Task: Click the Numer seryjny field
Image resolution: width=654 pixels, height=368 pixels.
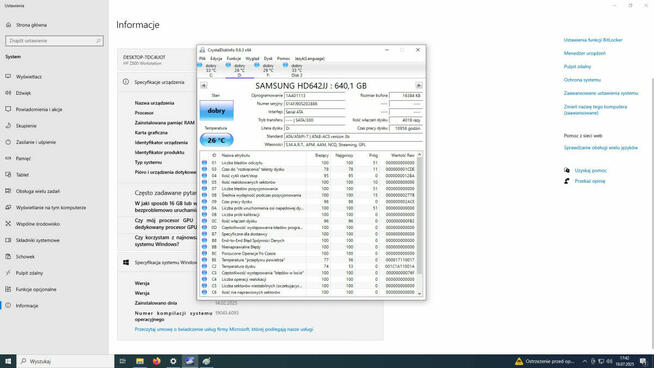Action: [x=314, y=104]
